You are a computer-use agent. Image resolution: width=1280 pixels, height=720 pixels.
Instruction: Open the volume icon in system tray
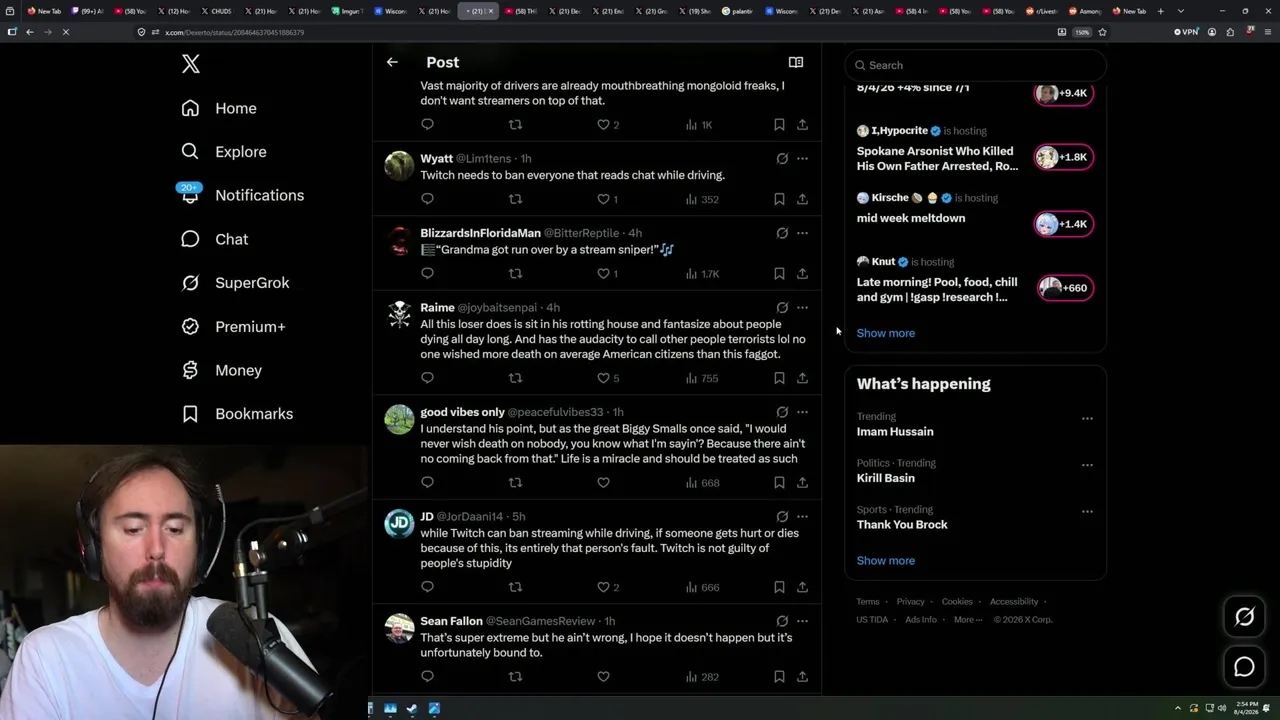(1222, 708)
